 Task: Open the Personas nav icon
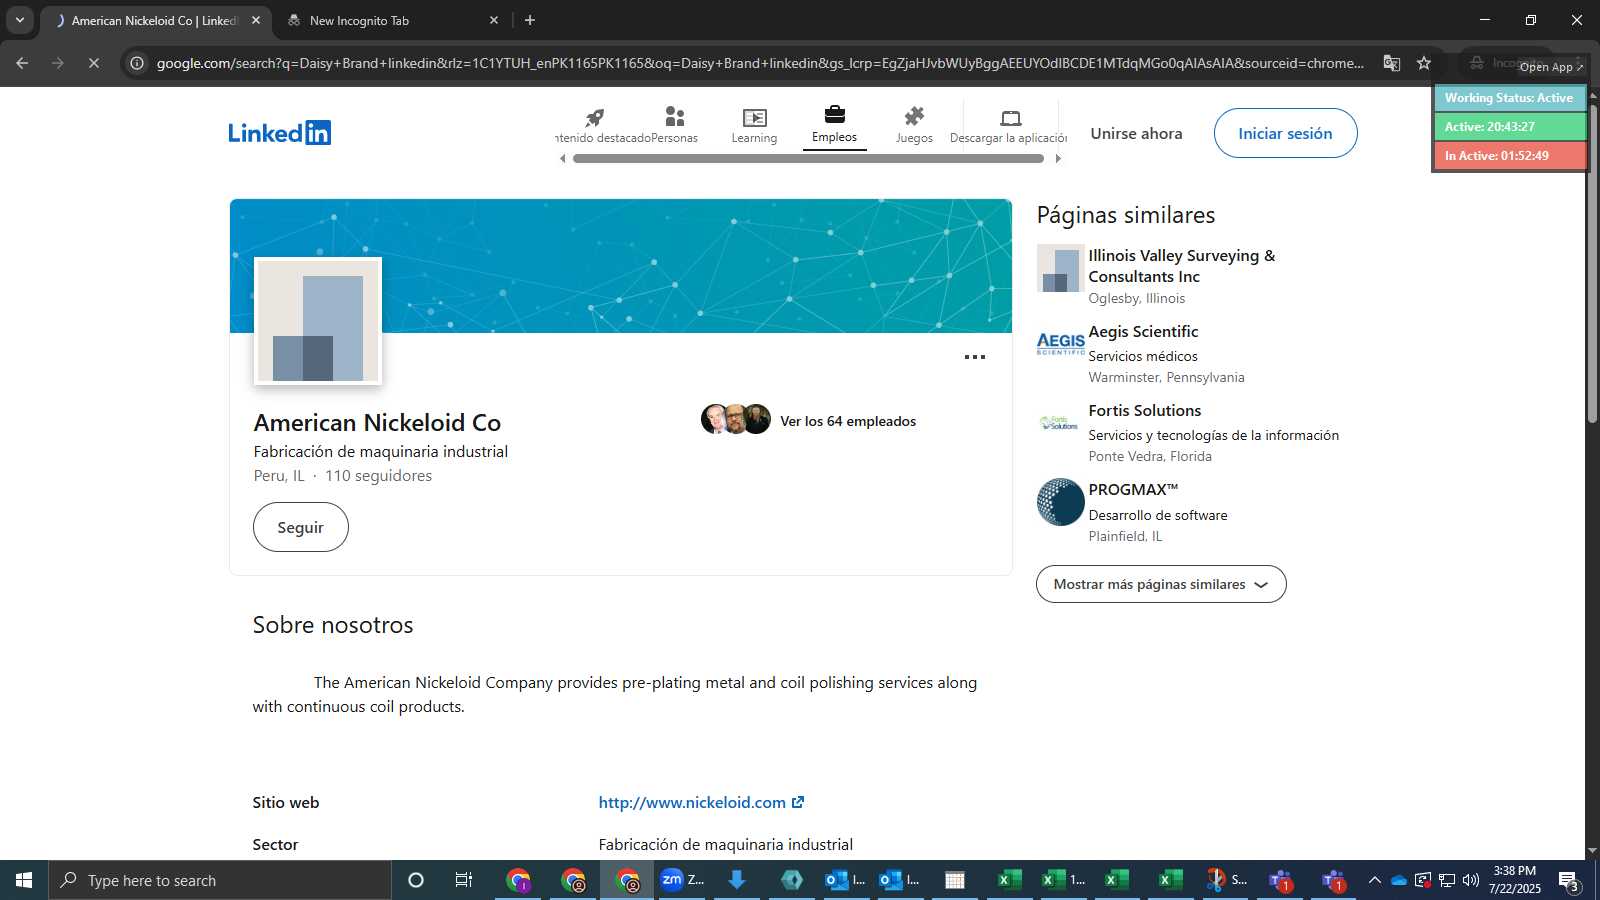point(675,125)
